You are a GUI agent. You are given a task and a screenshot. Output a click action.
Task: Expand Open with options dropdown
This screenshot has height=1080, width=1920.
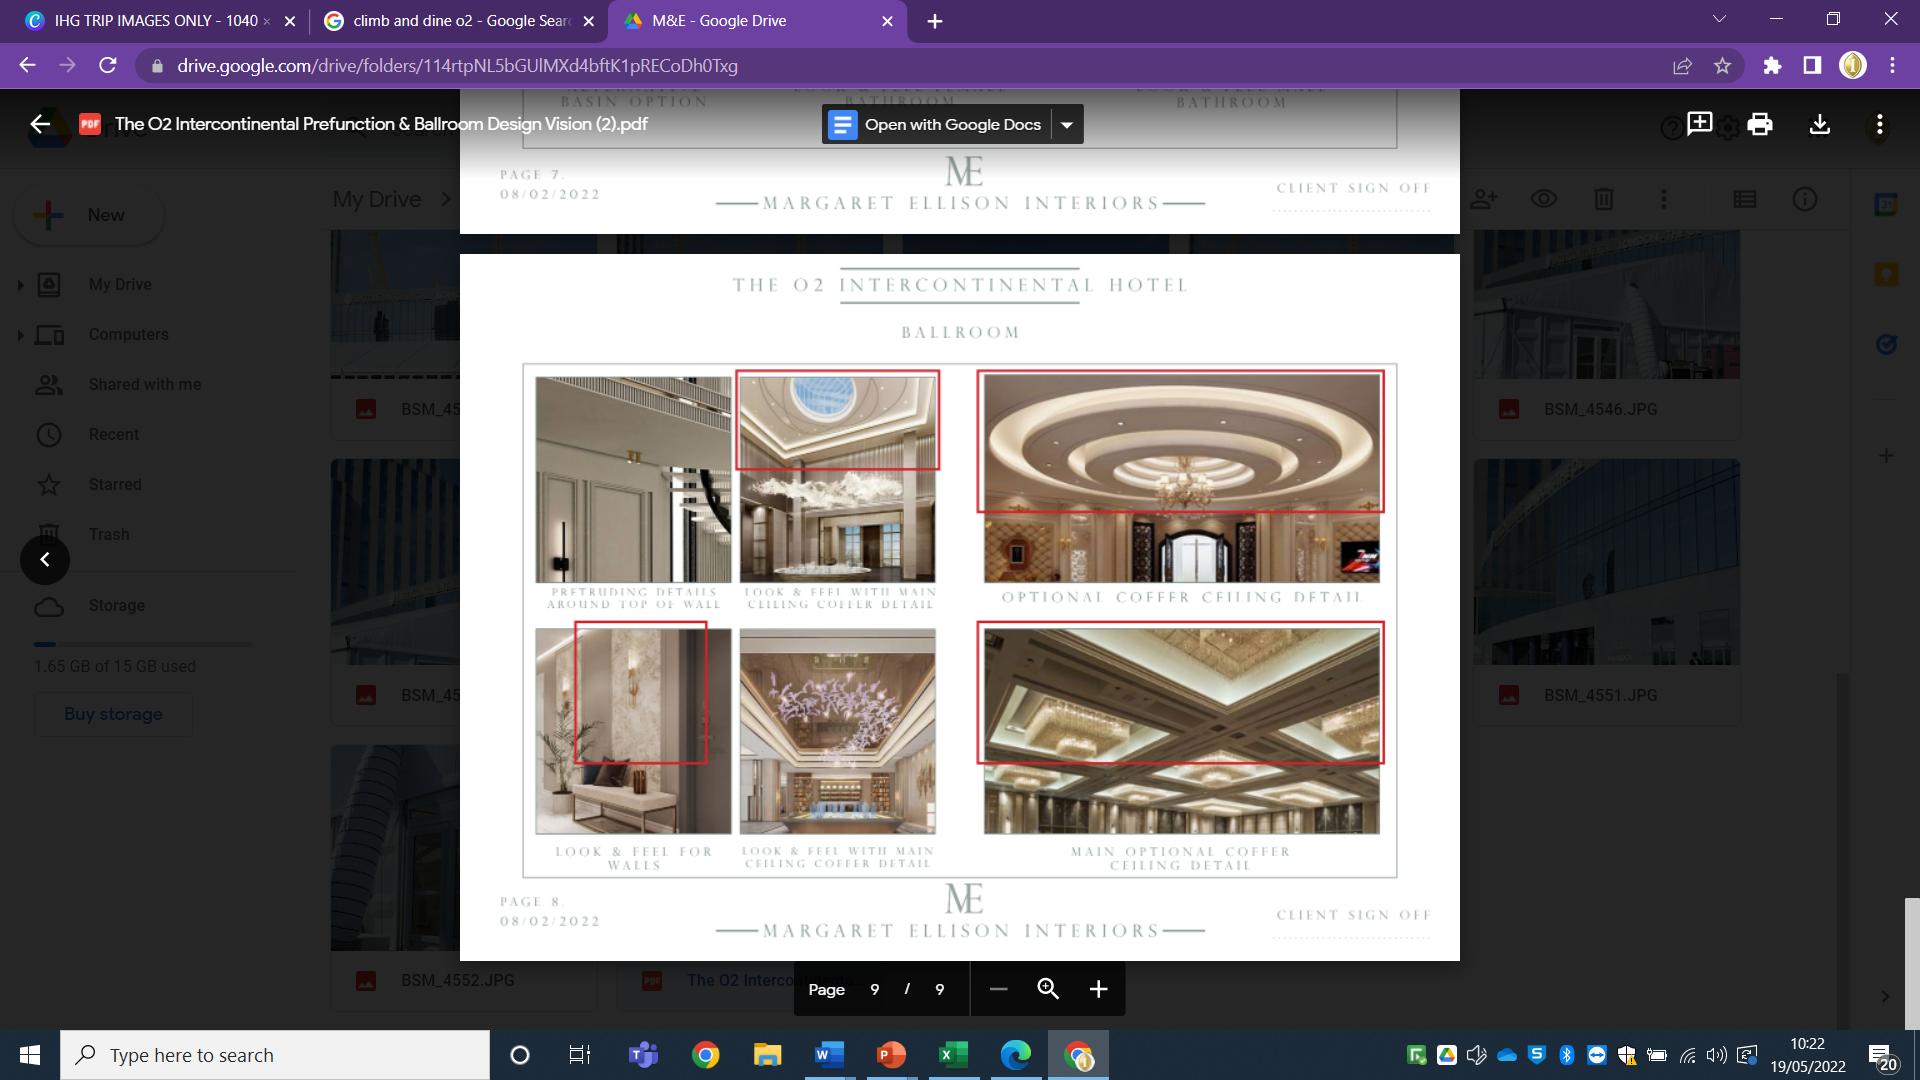click(1067, 125)
